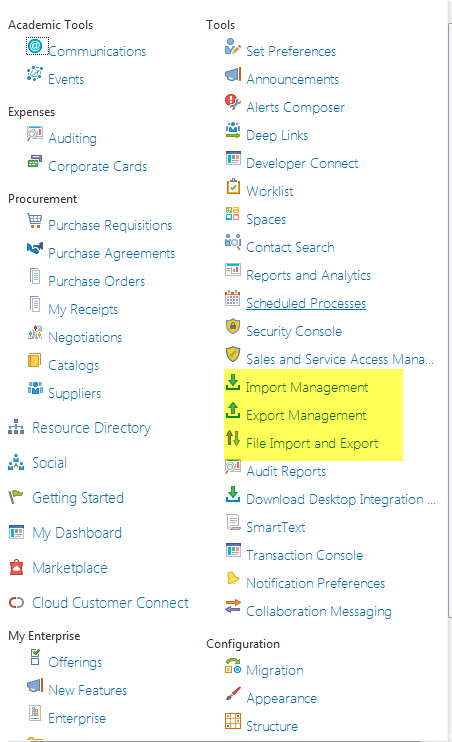
Task: Open Sales and Service Access Management link
Action: coord(340,360)
